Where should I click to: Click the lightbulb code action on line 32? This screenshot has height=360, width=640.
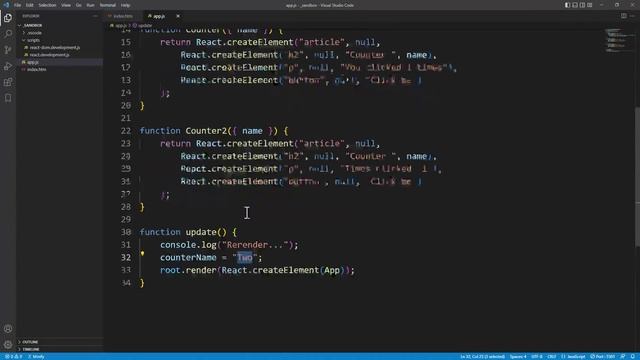[142, 254]
